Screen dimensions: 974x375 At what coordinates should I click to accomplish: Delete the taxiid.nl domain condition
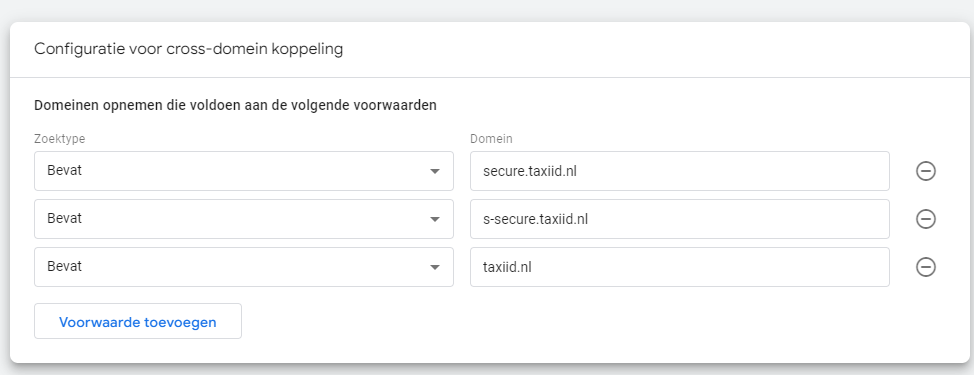pyautogui.click(x=926, y=267)
